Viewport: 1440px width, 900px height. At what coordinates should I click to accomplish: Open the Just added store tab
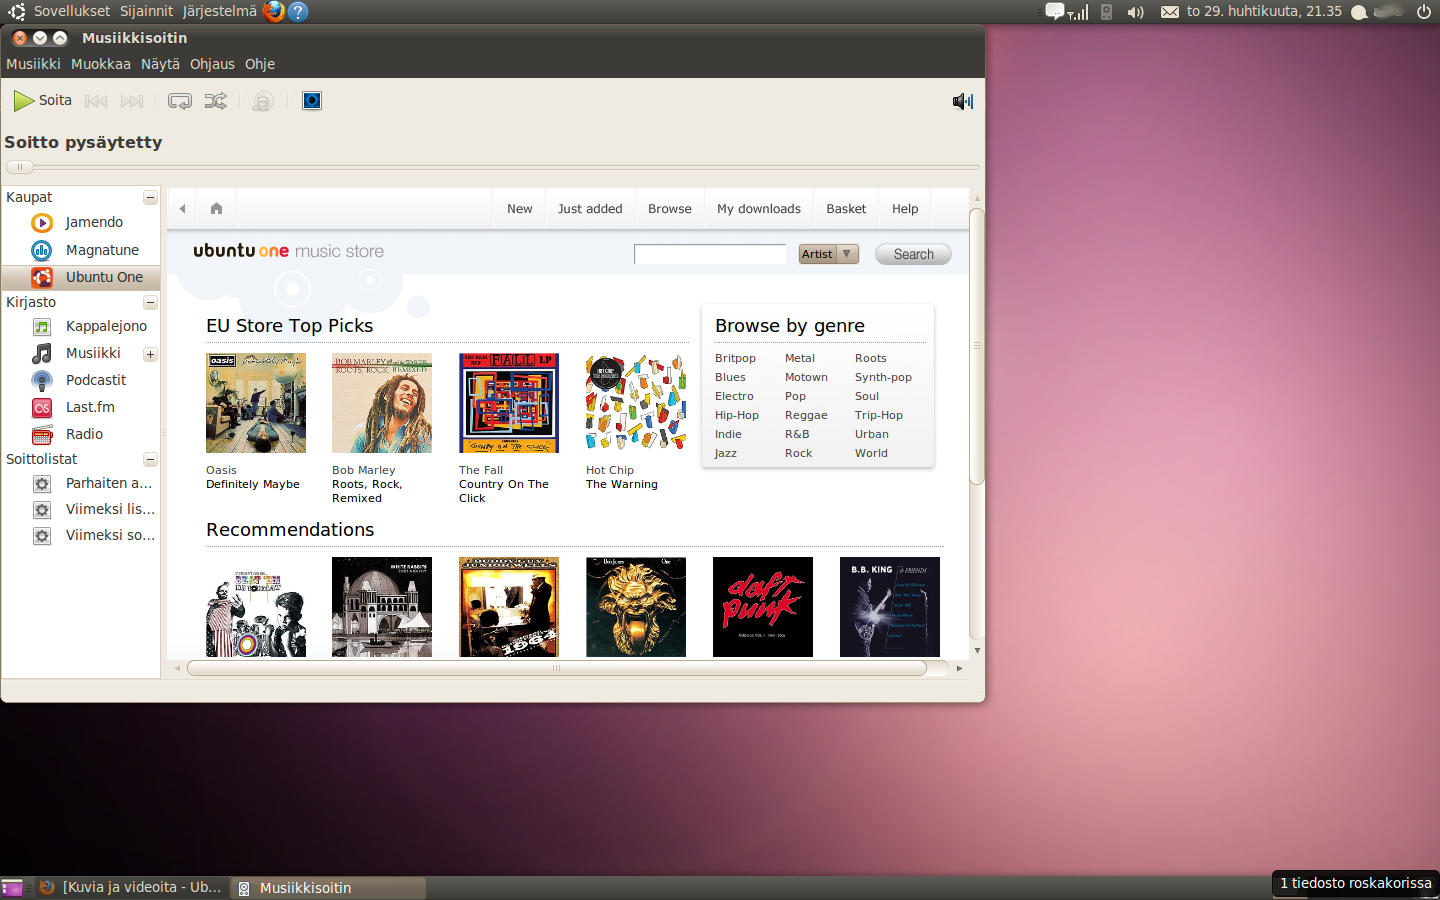tap(590, 209)
